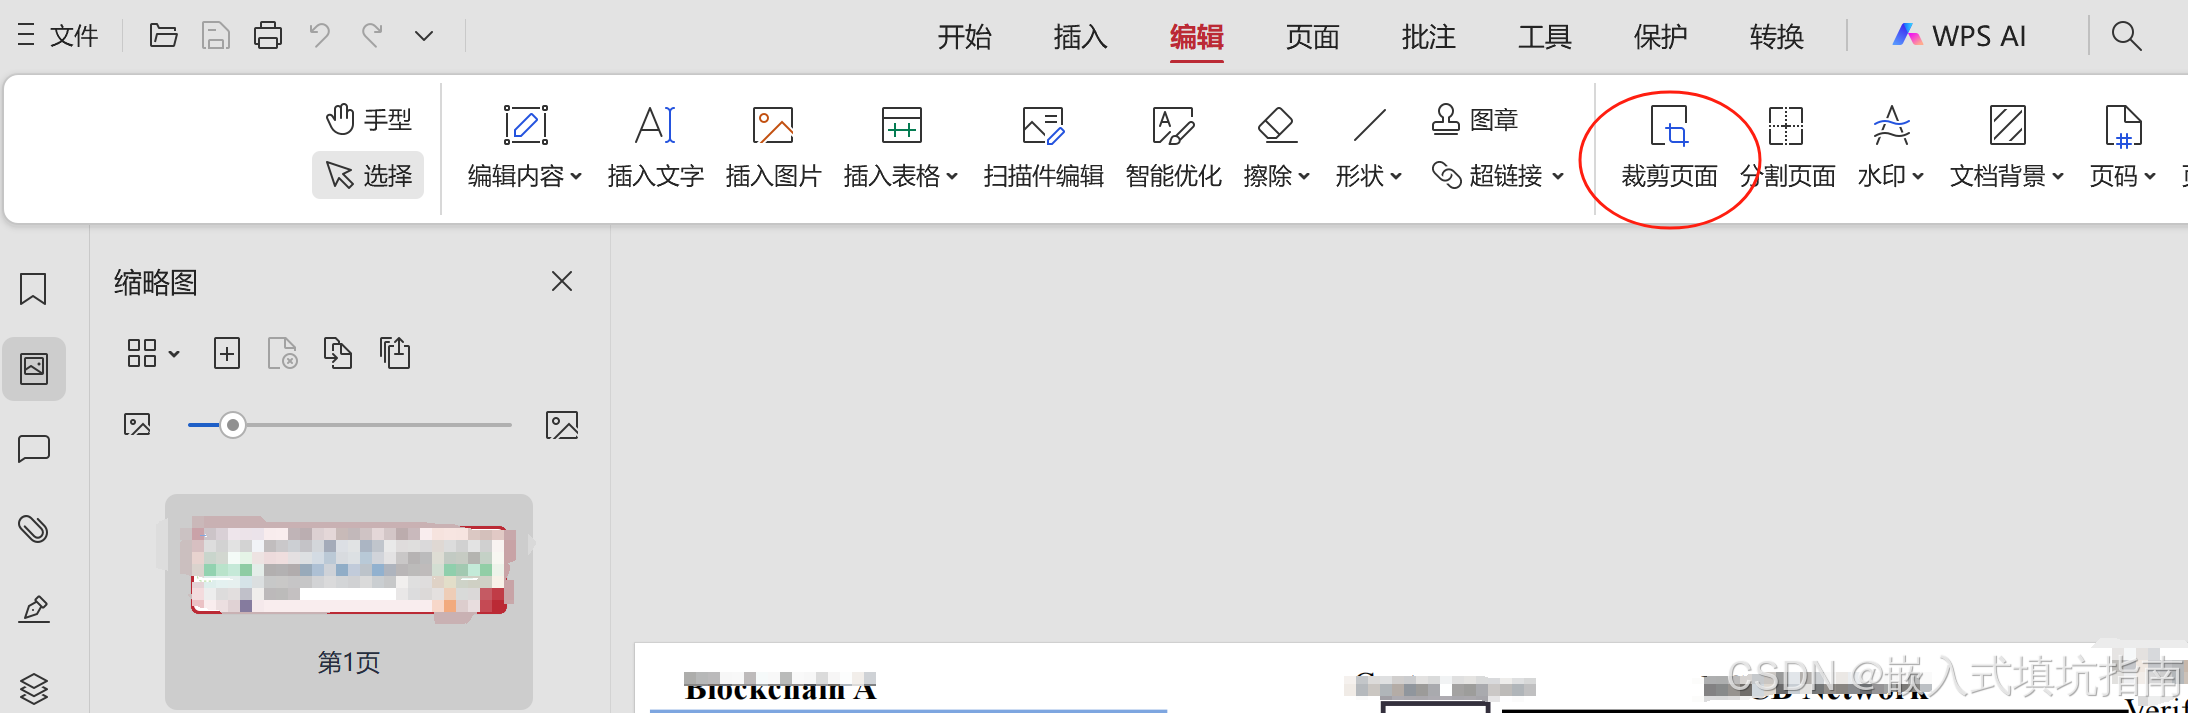Open thumbnail grid layout dropdown

[153, 353]
